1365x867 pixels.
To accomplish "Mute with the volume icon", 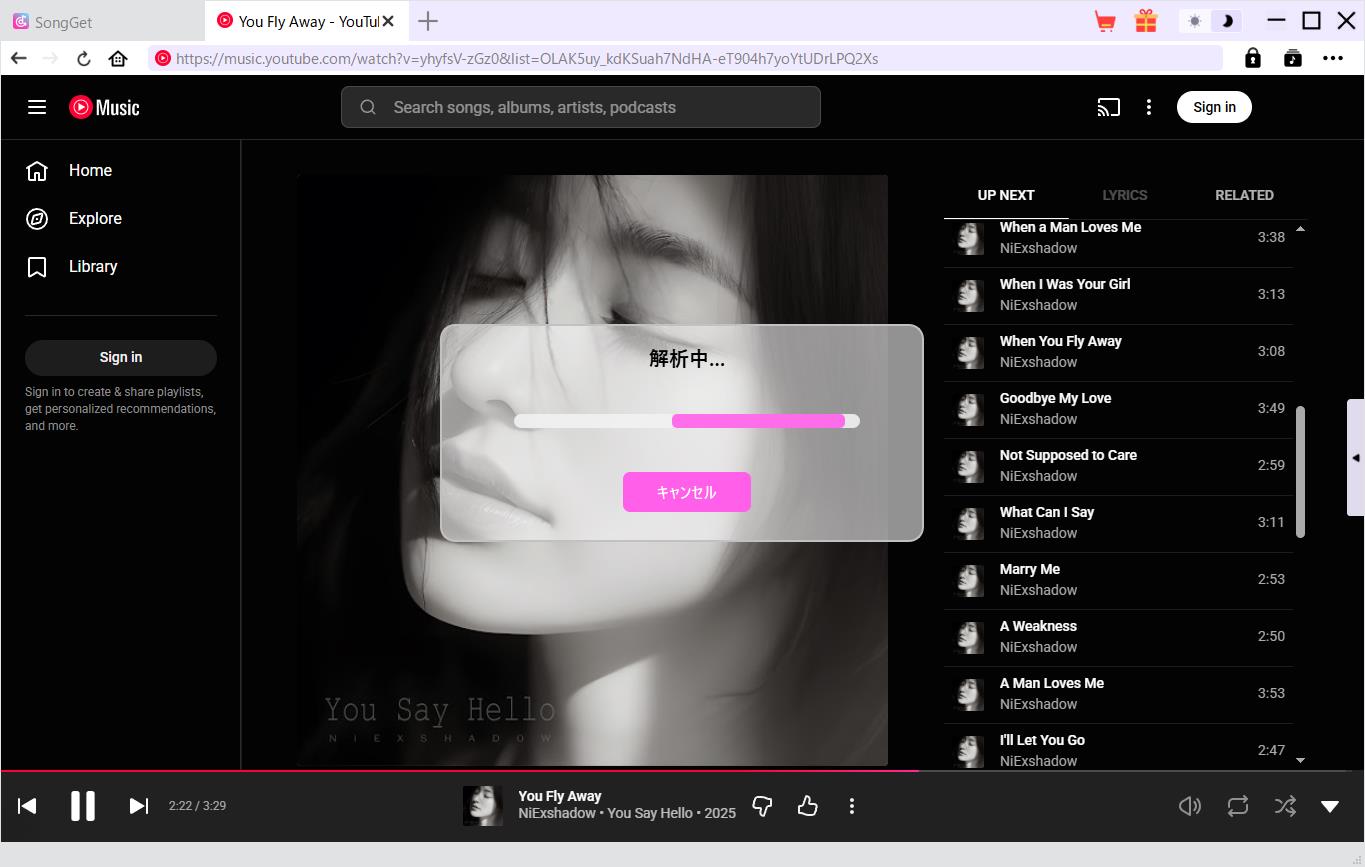I will [x=1190, y=805].
